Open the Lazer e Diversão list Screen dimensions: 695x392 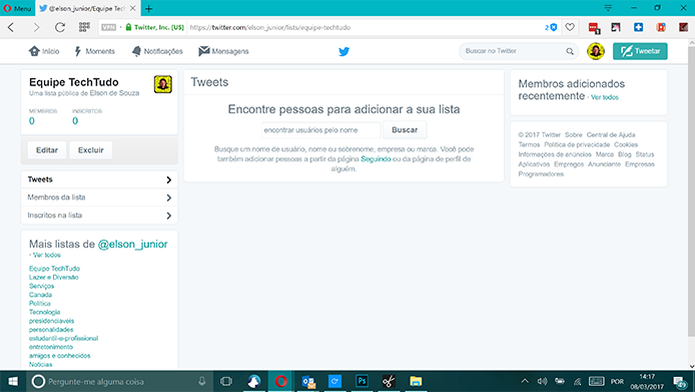click(54, 277)
